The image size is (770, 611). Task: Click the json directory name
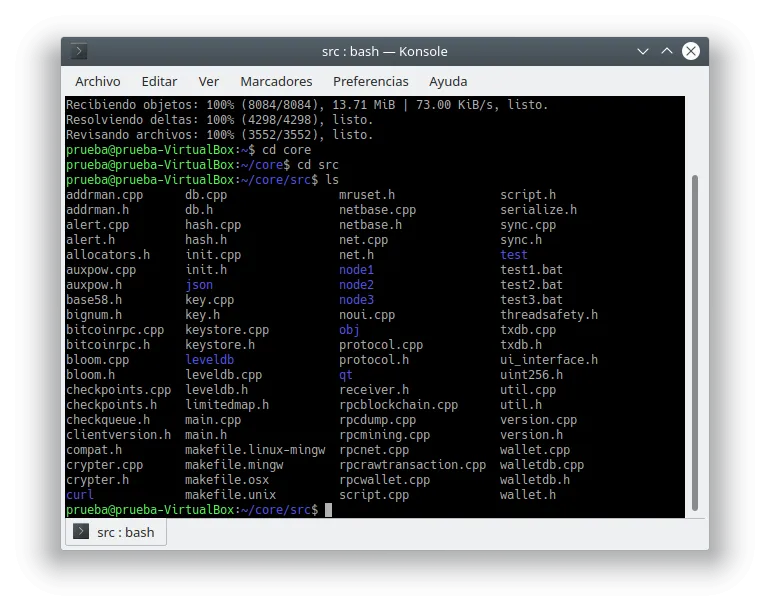pos(199,285)
